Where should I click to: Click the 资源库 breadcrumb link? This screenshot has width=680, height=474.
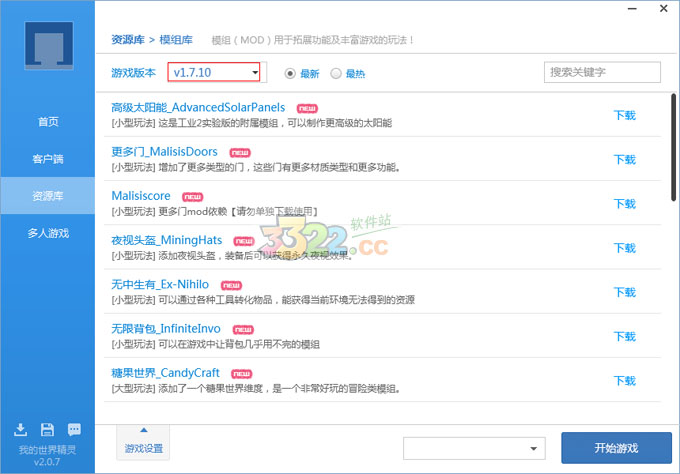click(x=128, y=40)
